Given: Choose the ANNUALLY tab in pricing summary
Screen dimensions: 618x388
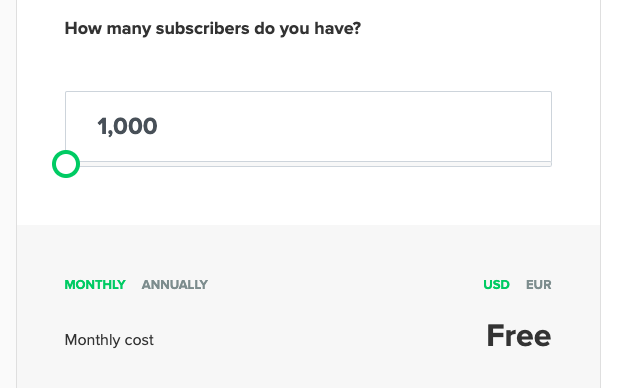Looking at the screenshot, I should (x=175, y=285).
